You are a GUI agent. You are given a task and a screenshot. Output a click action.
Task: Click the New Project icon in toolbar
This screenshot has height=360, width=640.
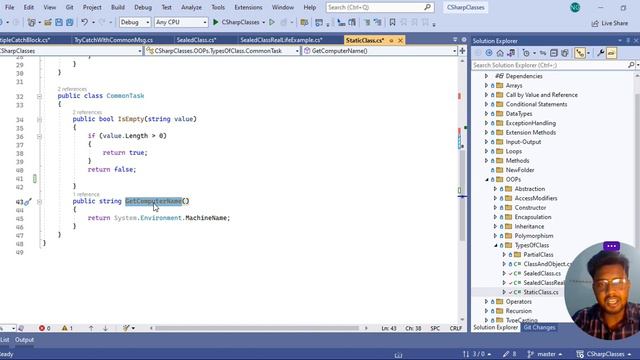point(31,22)
